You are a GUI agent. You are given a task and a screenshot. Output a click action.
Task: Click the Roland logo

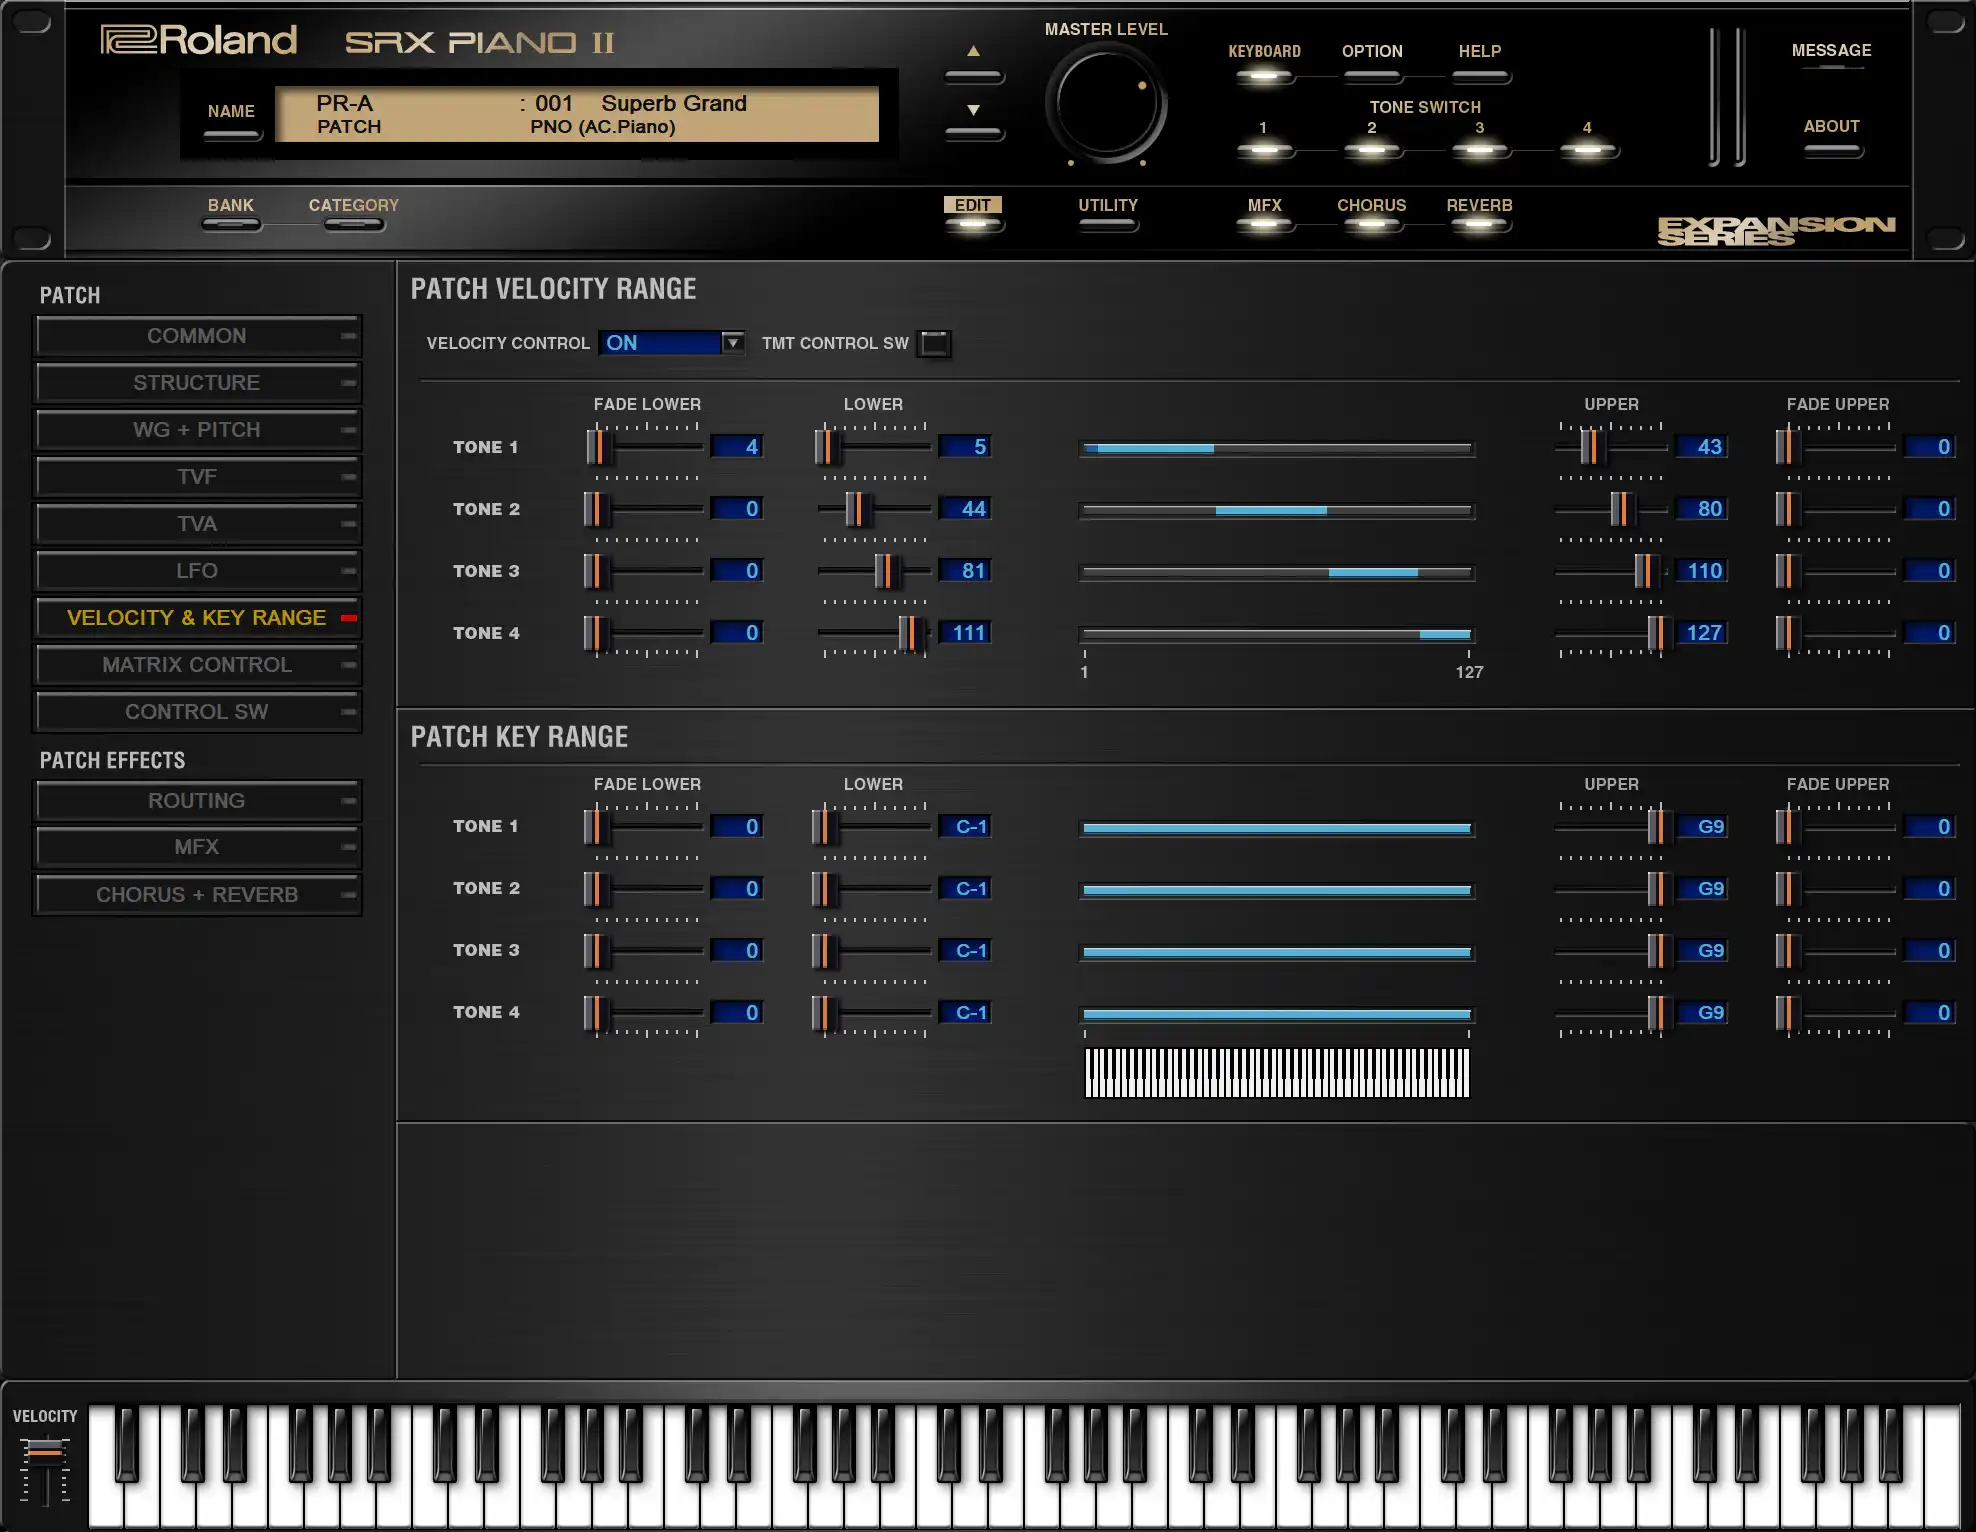coord(199,41)
